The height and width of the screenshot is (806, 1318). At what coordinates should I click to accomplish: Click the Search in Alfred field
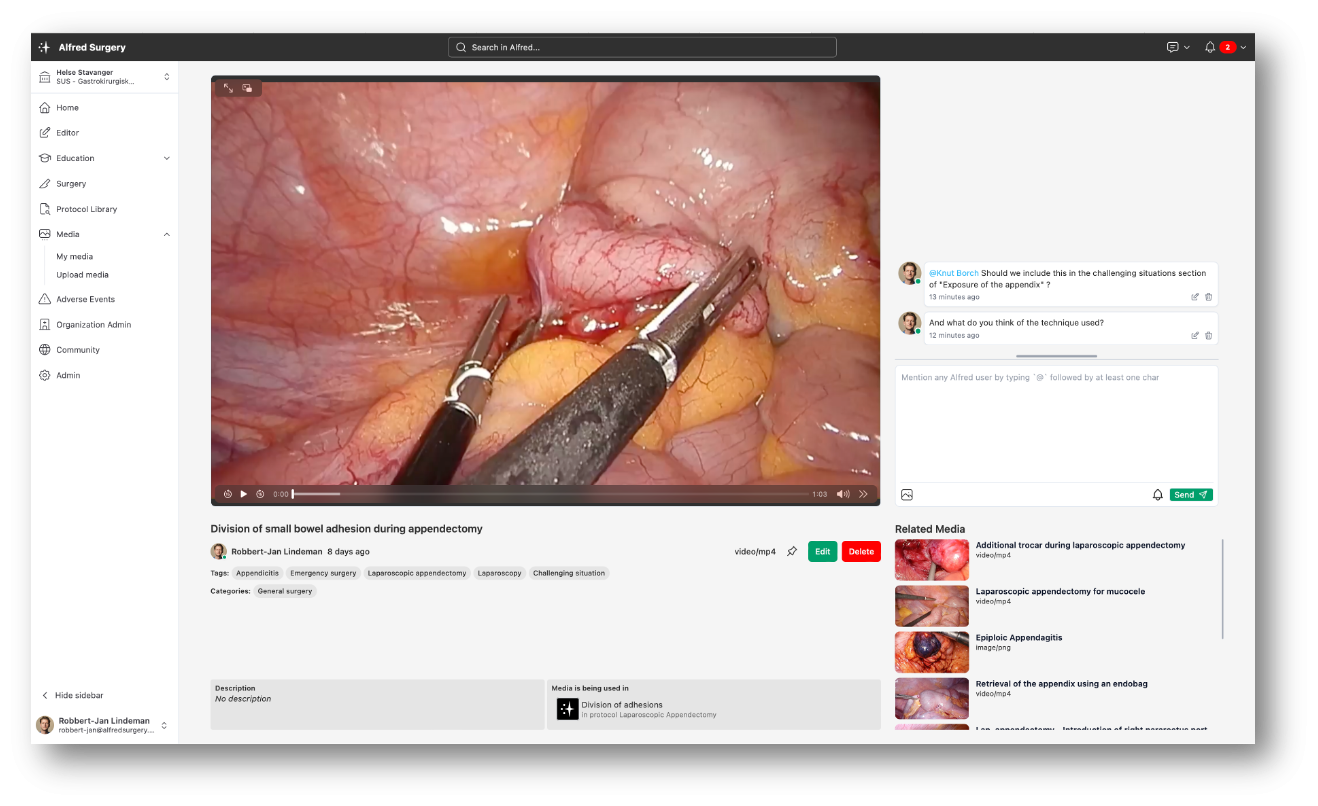[642, 47]
